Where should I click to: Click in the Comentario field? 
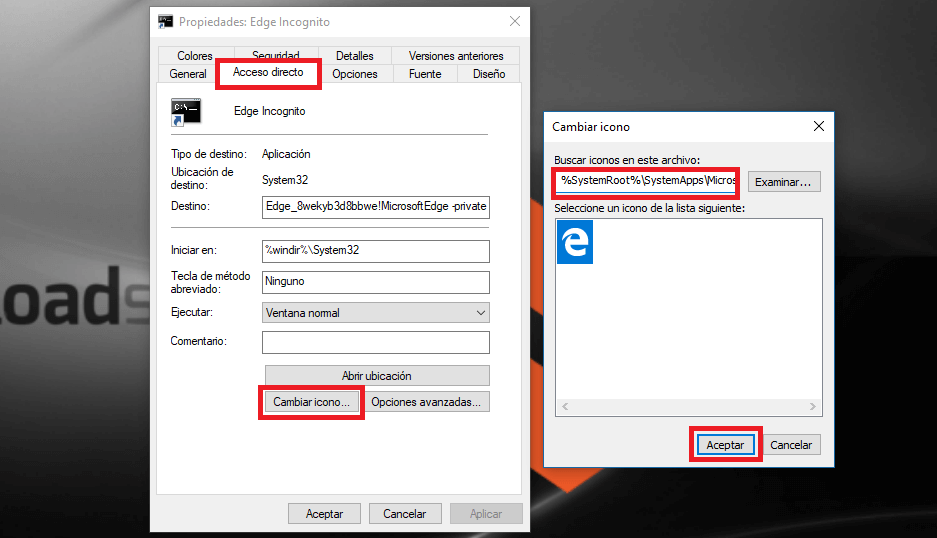click(x=376, y=343)
